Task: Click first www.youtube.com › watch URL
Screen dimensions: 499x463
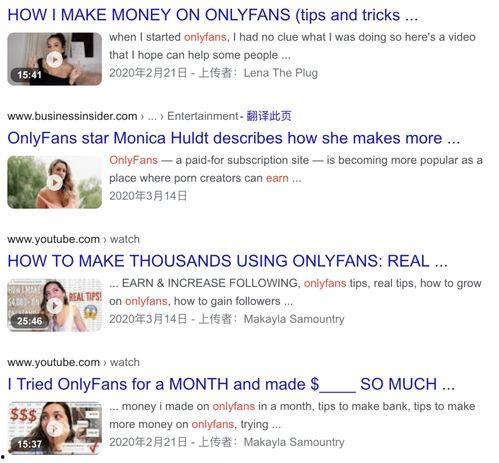Action: 73,239
